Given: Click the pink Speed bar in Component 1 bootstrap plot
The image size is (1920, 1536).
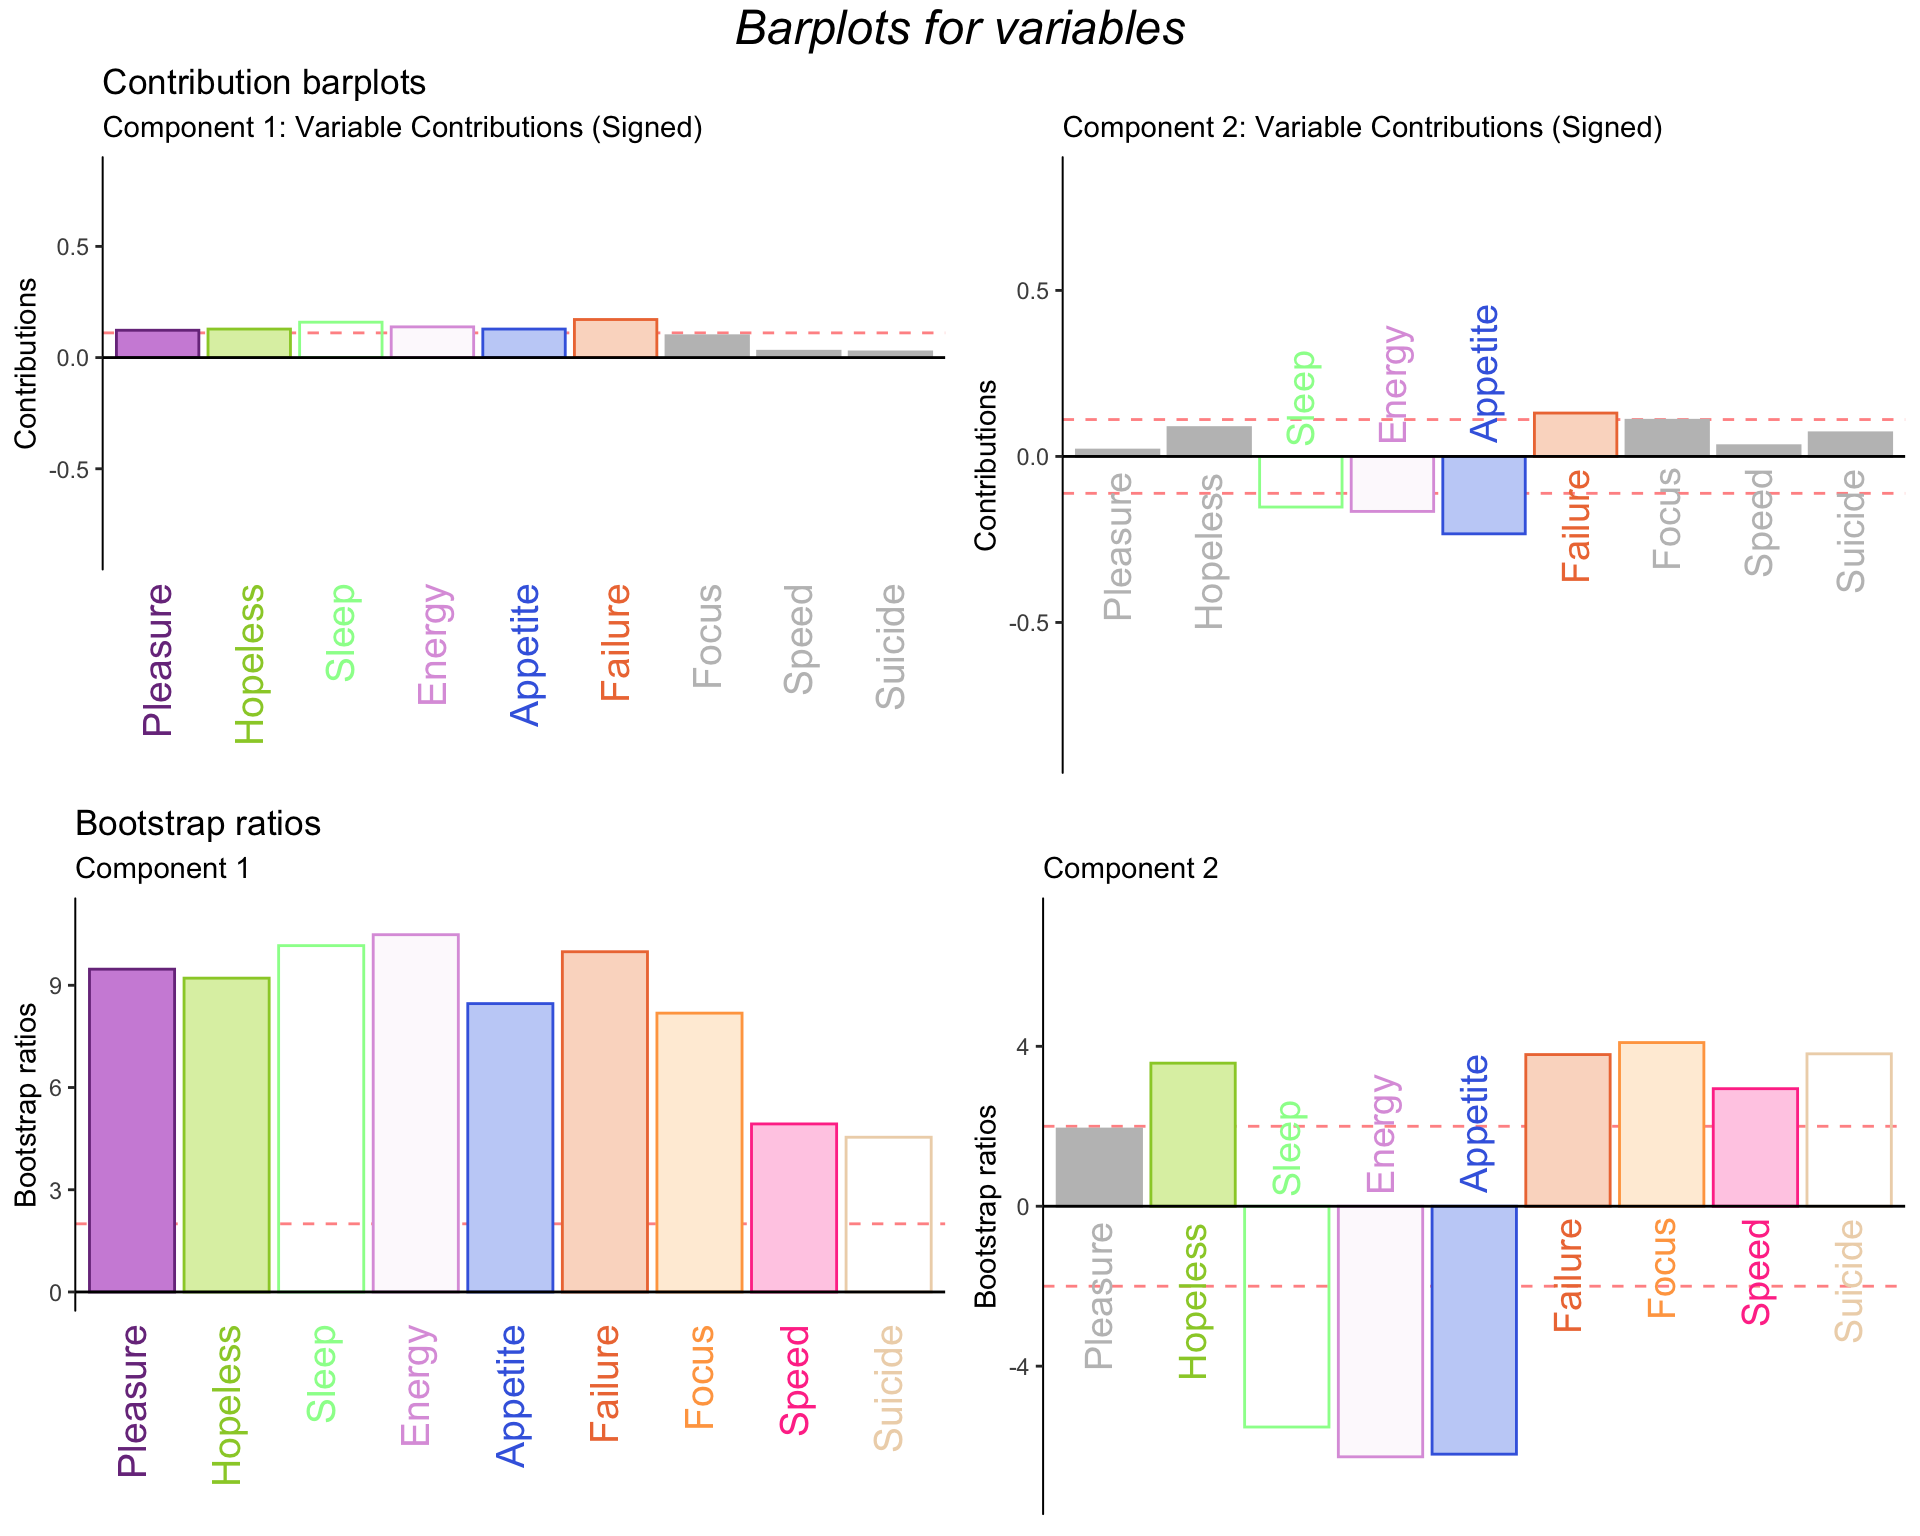Looking at the screenshot, I should point(794,1207).
